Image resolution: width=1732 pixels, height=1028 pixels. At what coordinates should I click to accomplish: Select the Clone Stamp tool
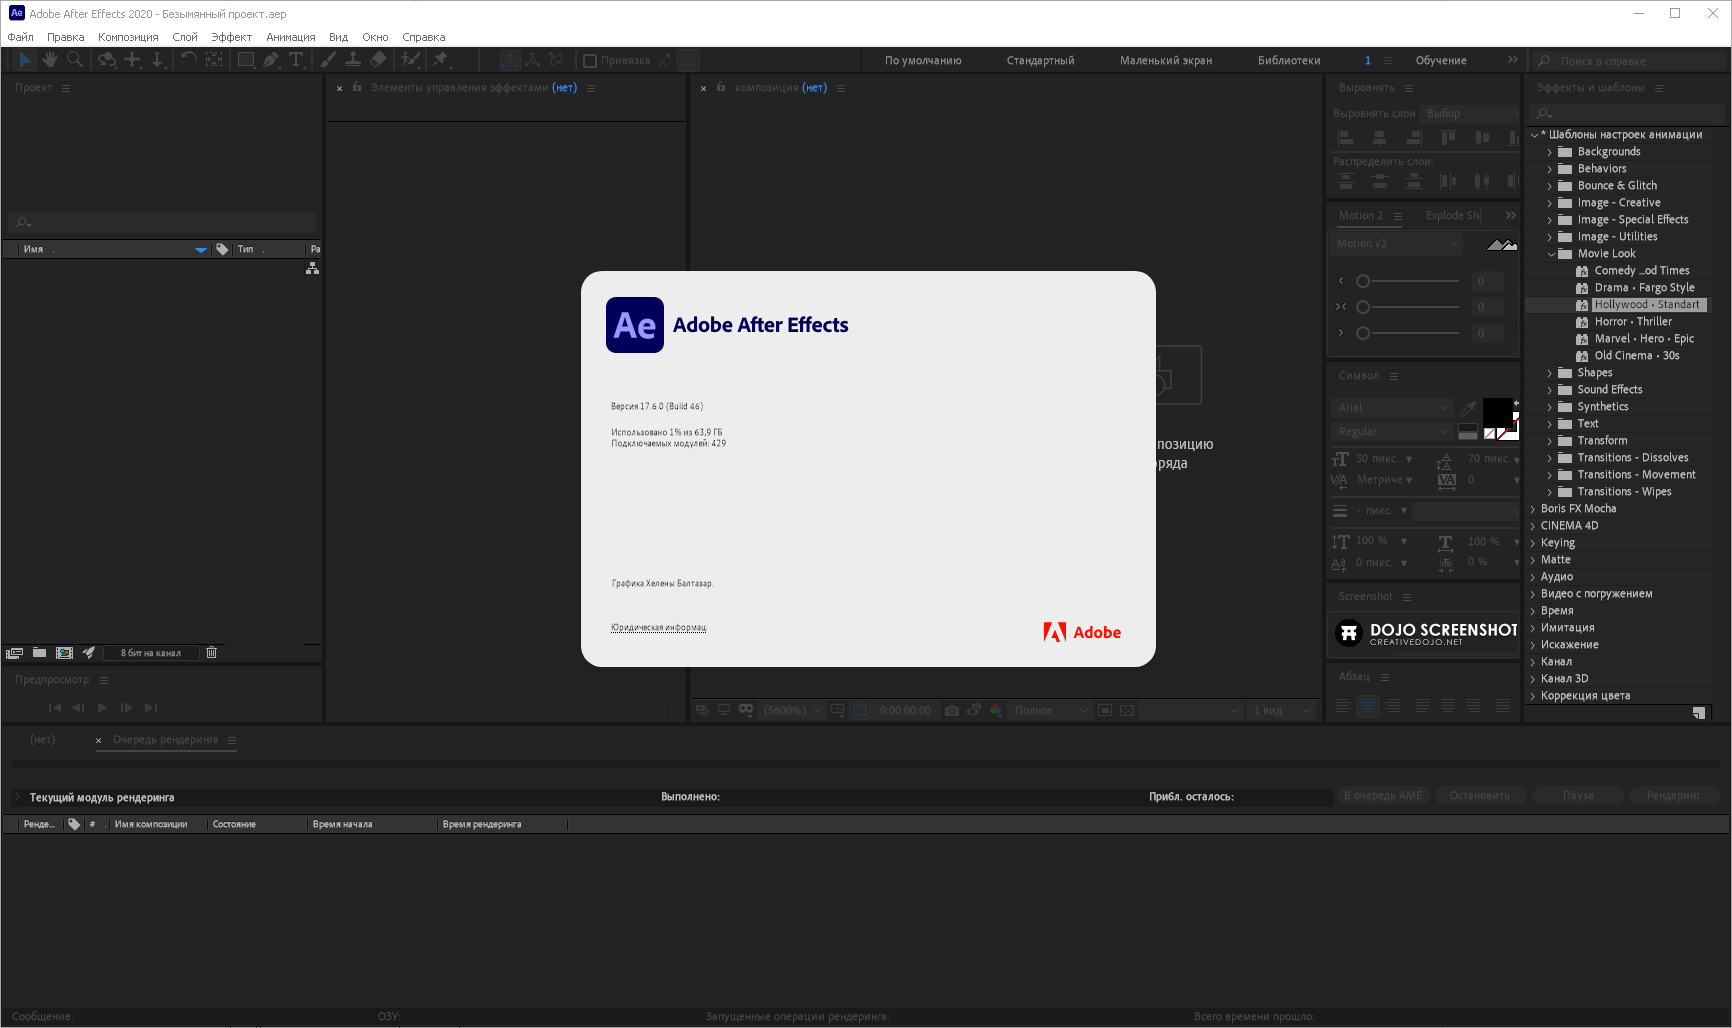coord(353,59)
